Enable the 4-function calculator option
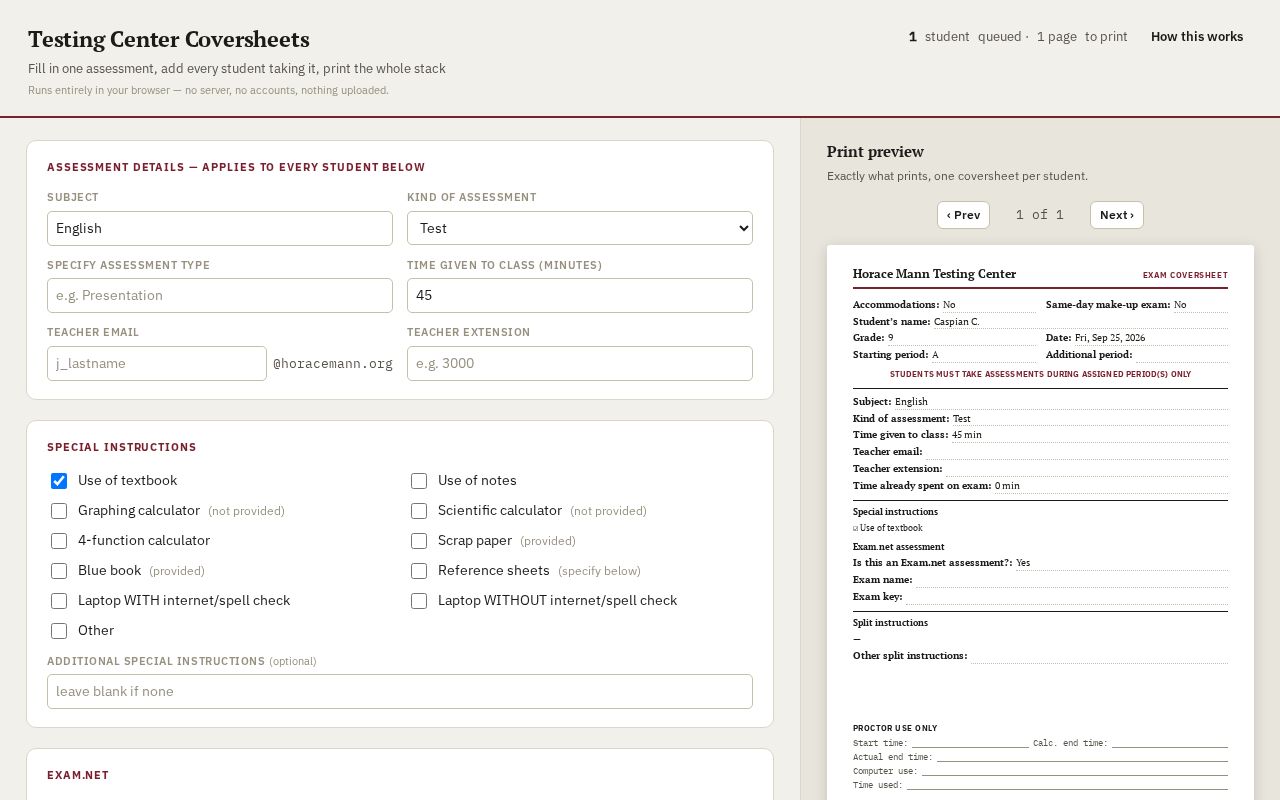 point(59,541)
